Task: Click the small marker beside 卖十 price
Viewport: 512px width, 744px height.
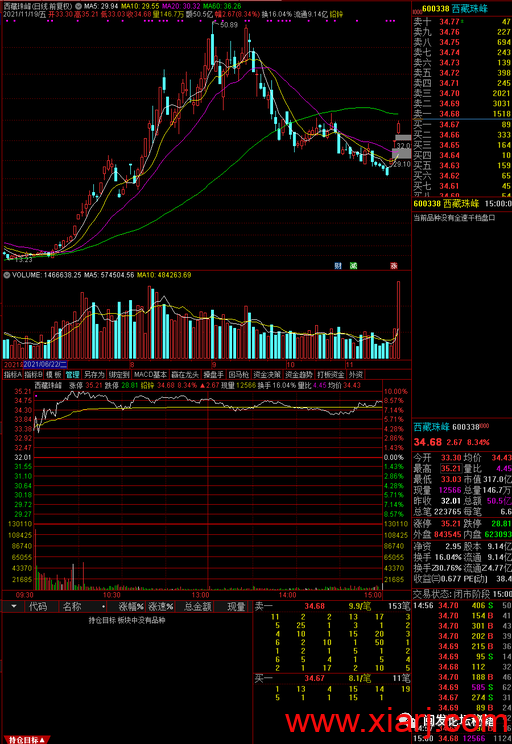Action: [x=462, y=21]
